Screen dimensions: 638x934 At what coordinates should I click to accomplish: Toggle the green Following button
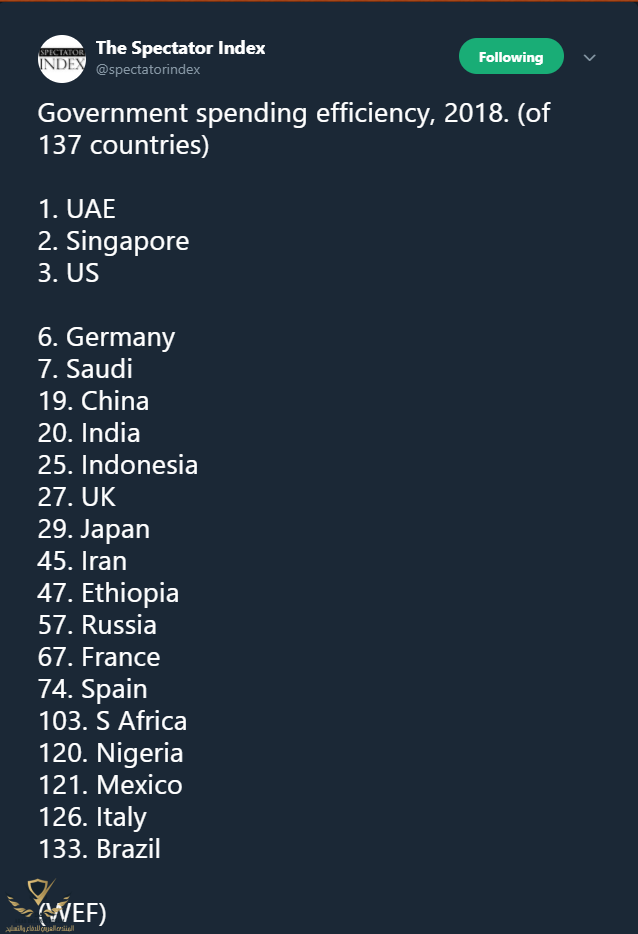(511, 57)
